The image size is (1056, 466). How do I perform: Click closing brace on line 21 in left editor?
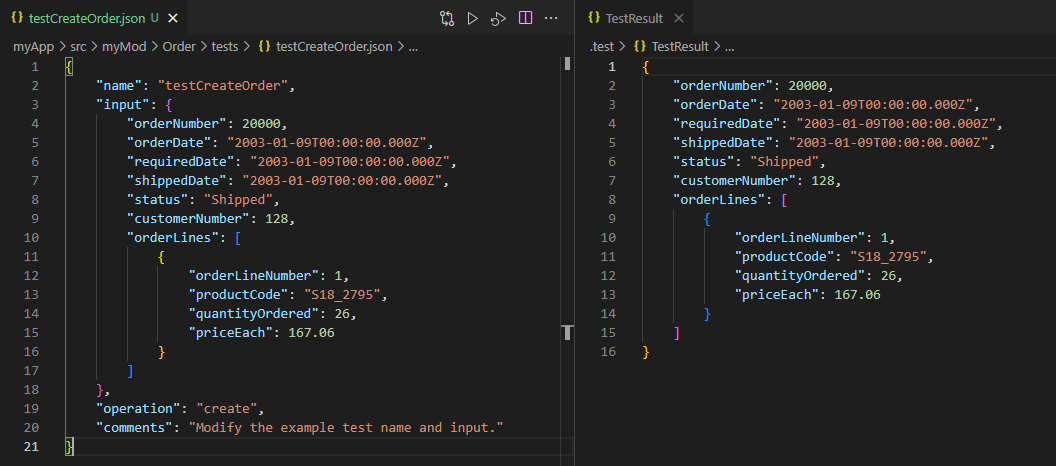click(69, 446)
